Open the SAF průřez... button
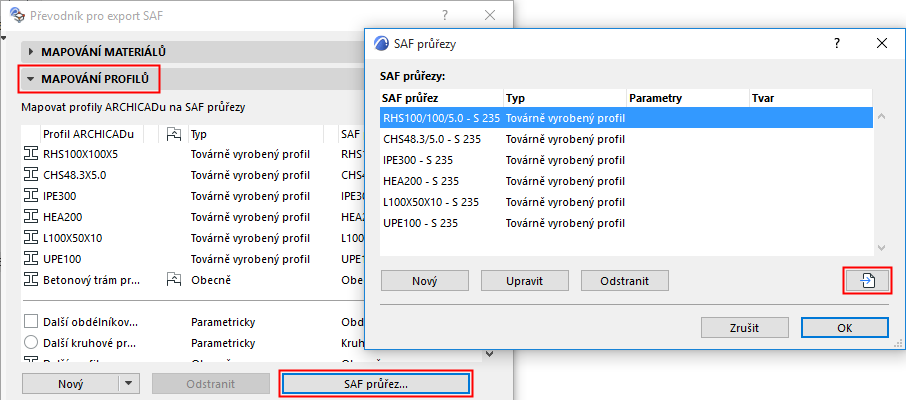 click(376, 383)
